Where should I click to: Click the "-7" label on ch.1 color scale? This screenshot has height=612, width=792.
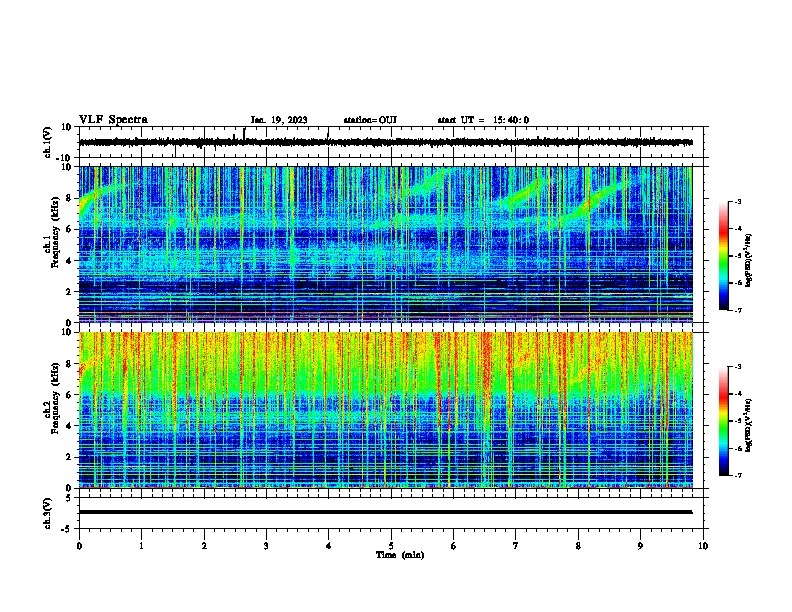coord(737,310)
